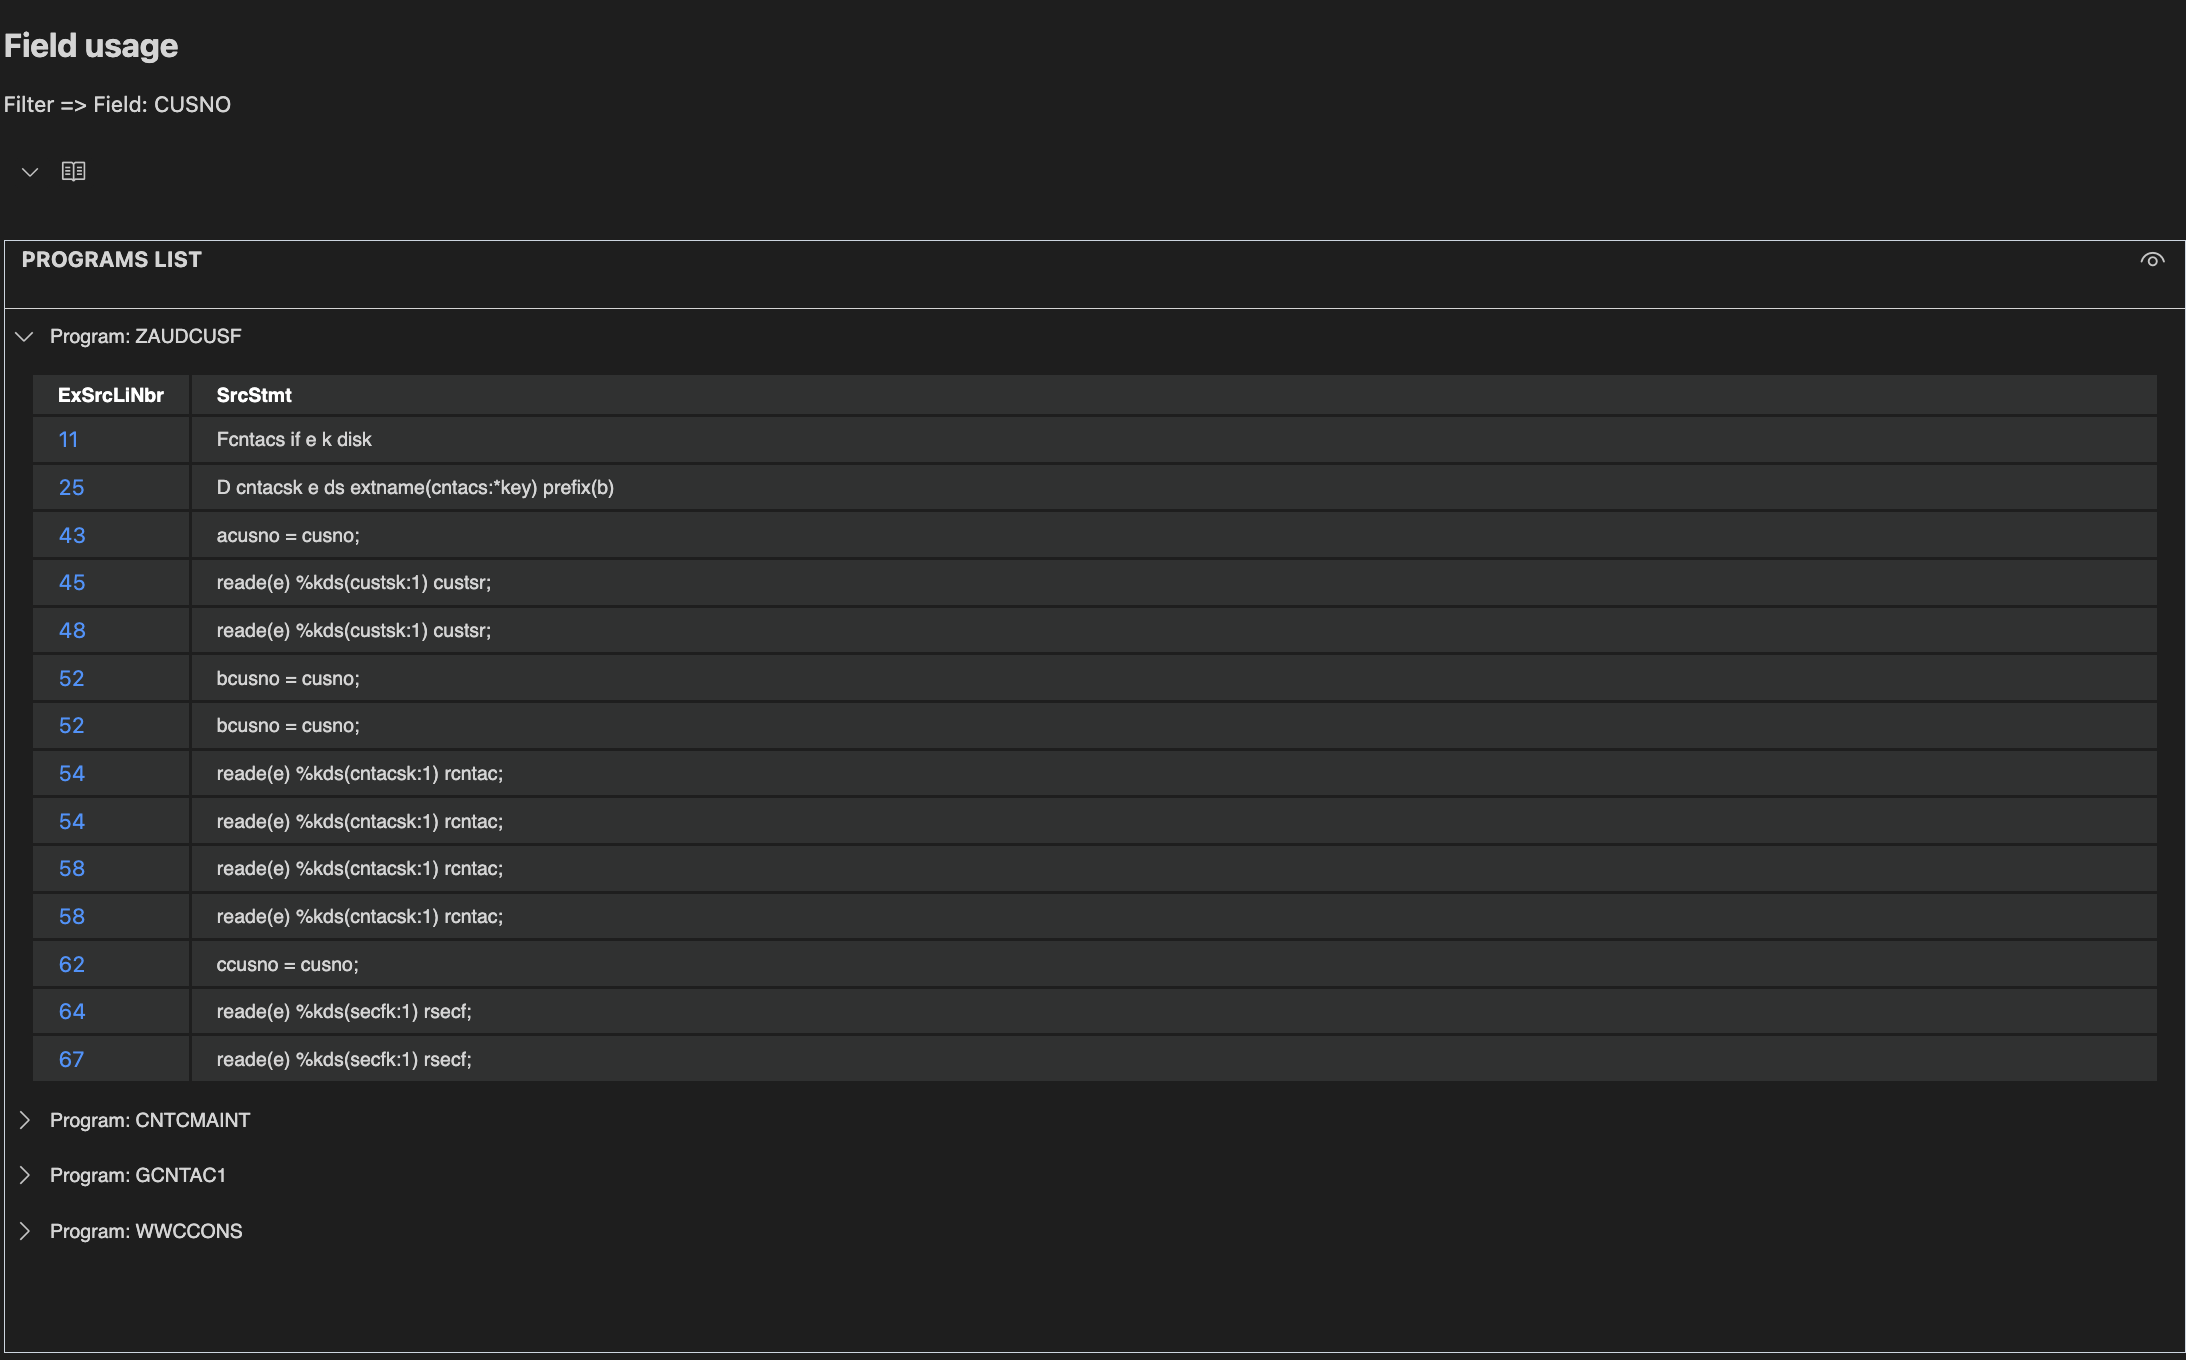Open source line 11 link
This screenshot has width=2186, height=1360.
68,440
